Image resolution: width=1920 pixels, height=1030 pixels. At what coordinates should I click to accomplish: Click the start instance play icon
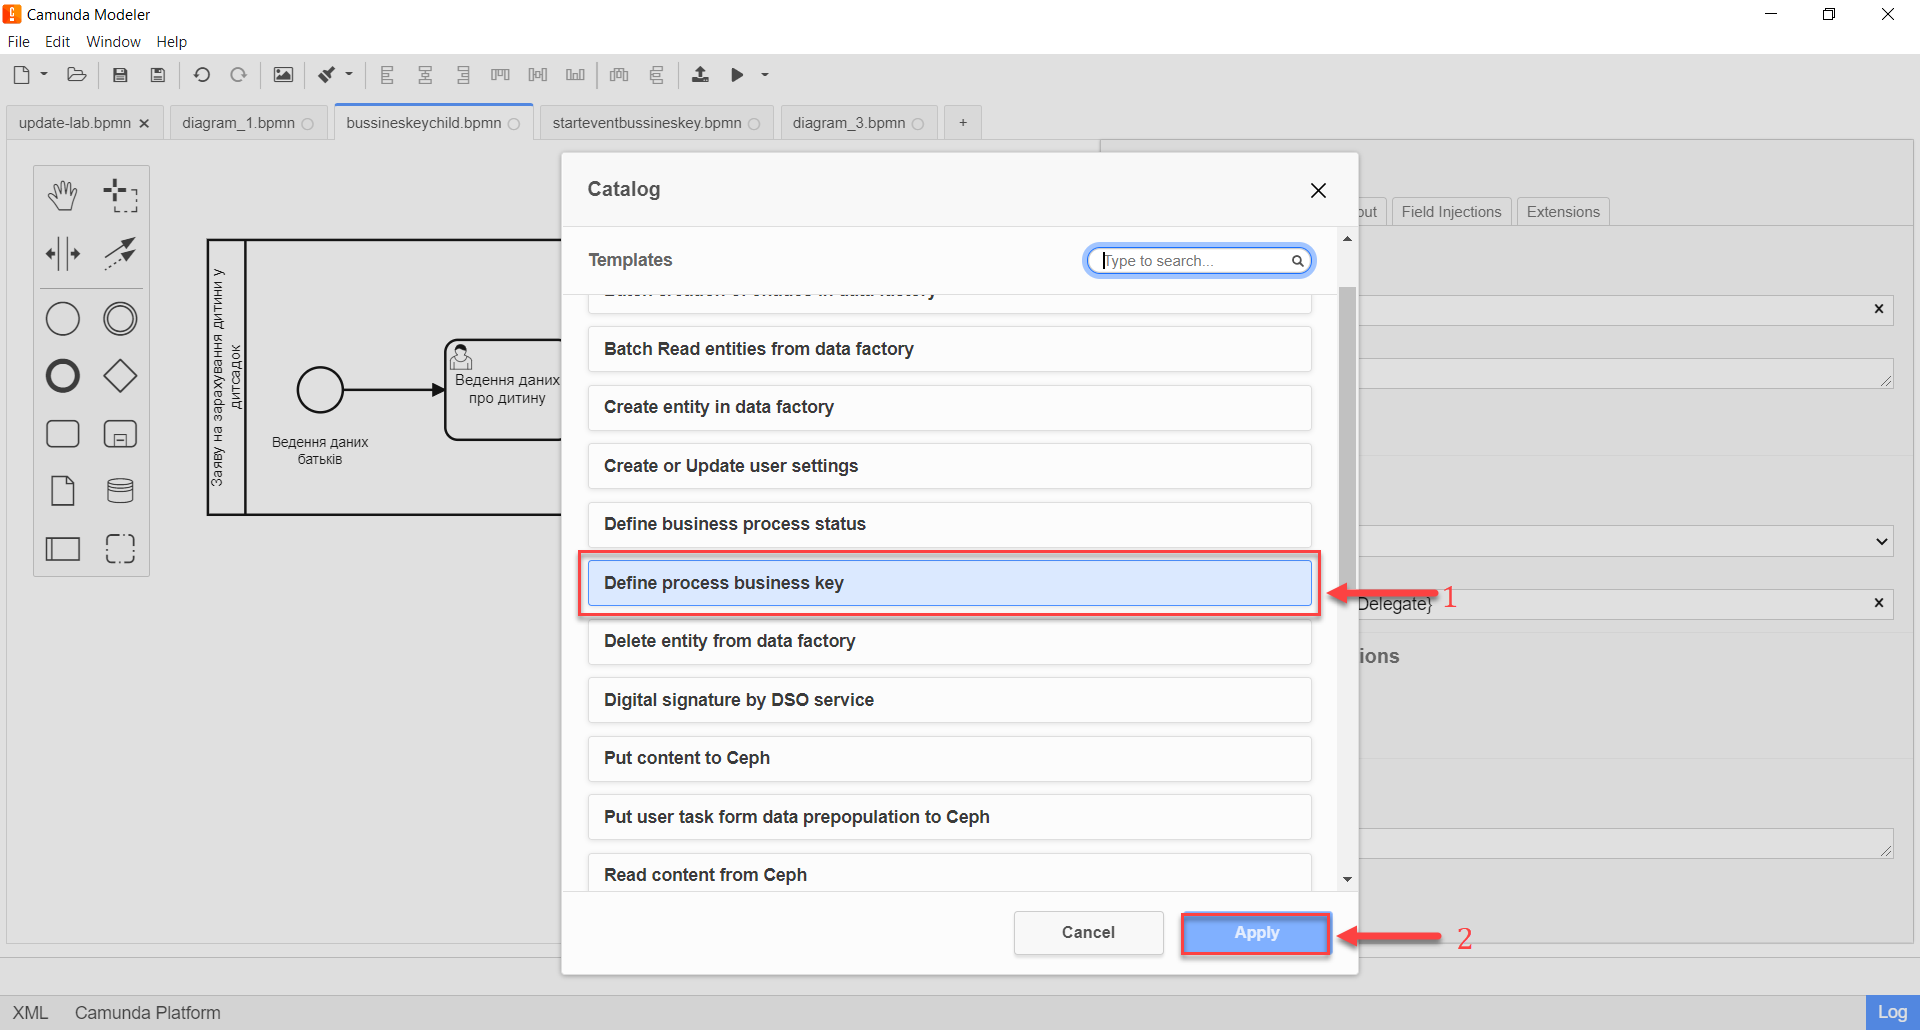pos(737,75)
